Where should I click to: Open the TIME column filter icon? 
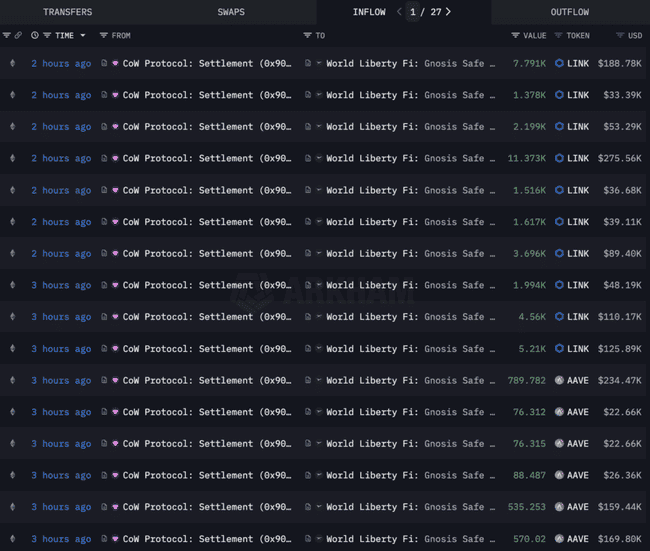[x=47, y=35]
